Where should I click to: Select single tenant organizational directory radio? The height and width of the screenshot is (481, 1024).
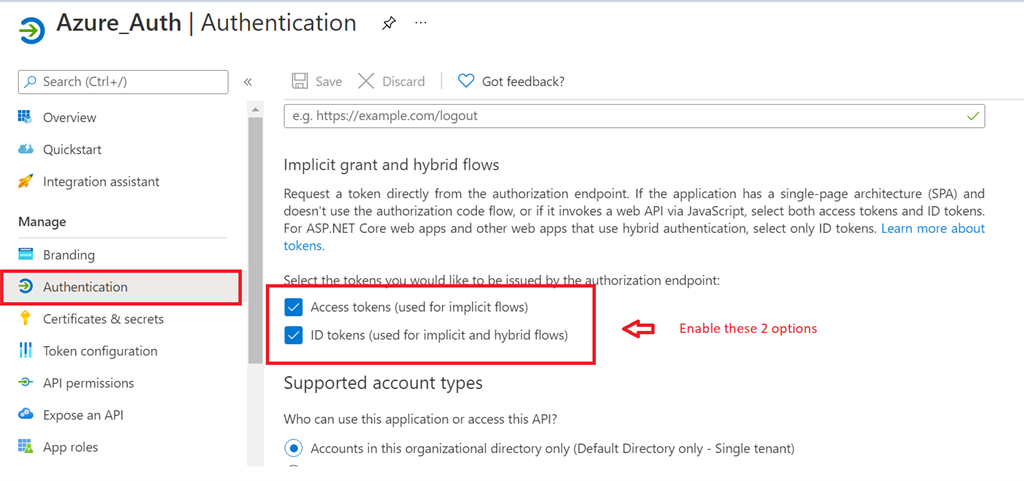point(294,449)
